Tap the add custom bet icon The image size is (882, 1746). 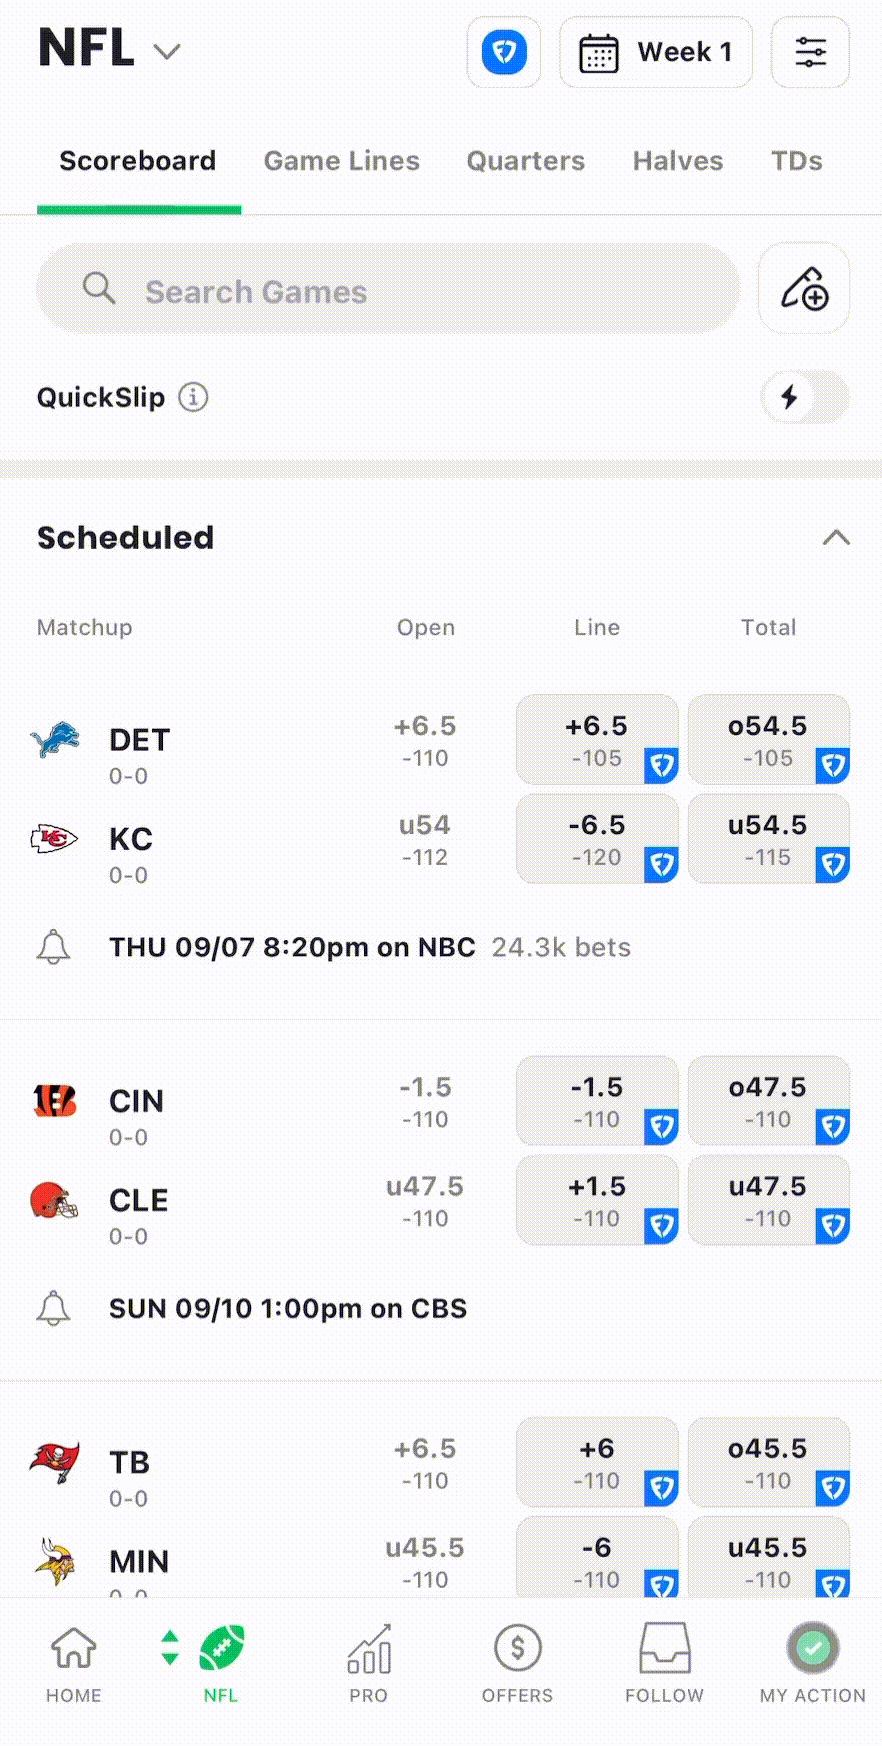[804, 289]
